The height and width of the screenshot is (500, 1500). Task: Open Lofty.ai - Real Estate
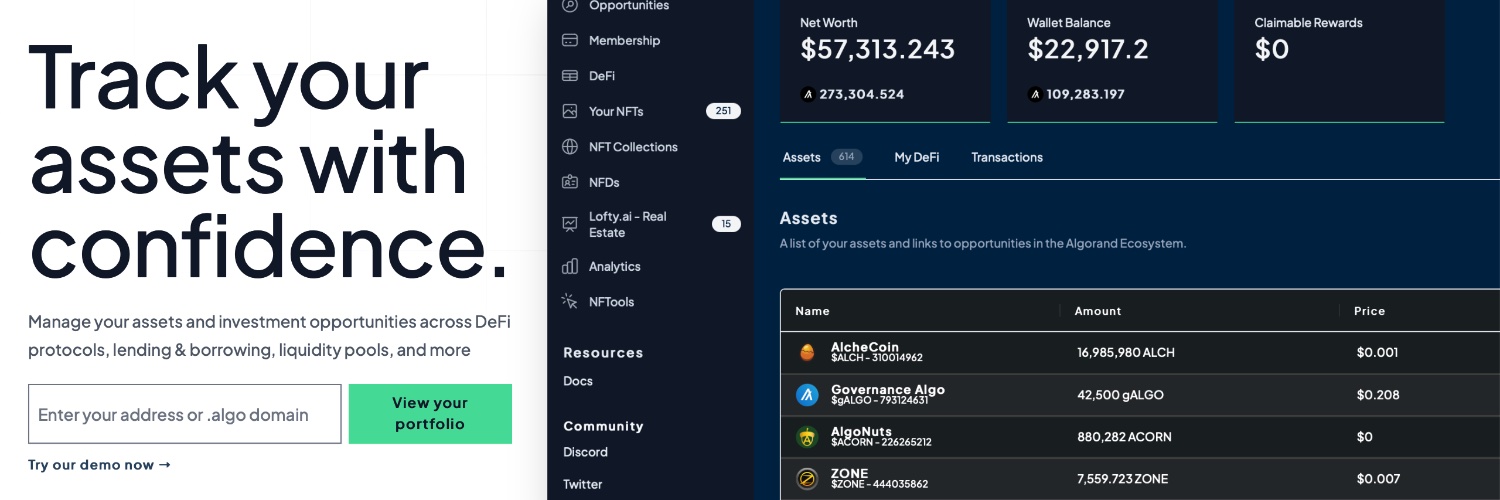click(628, 224)
